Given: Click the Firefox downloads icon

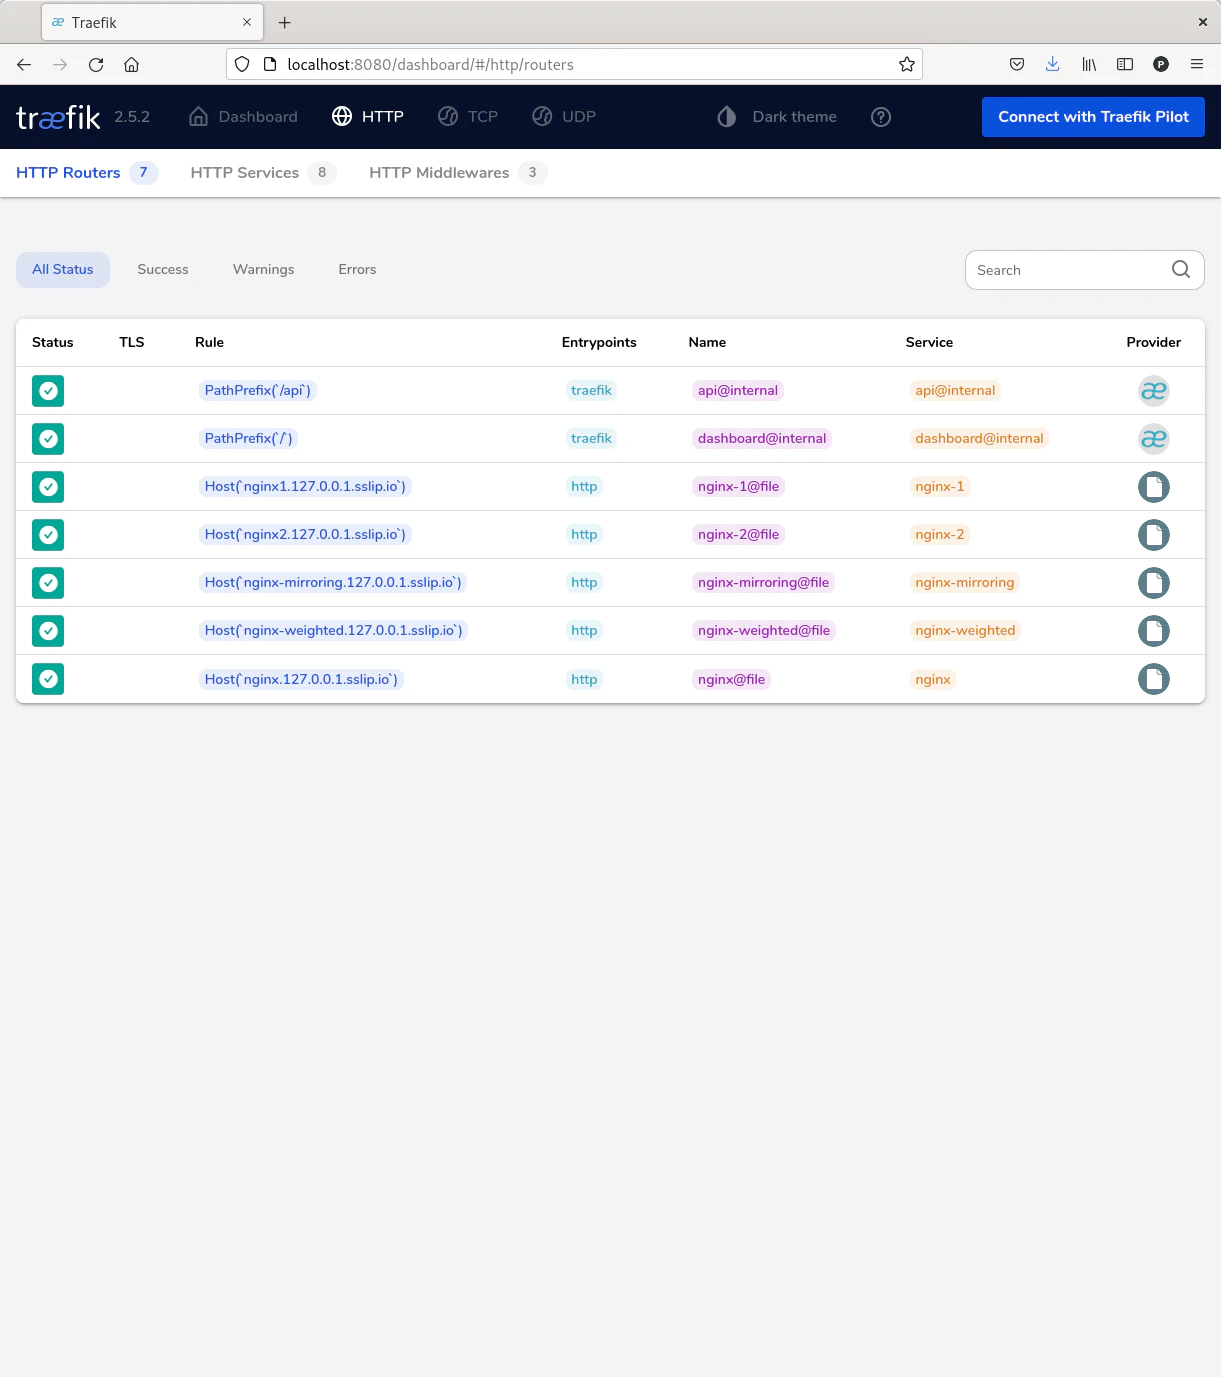Looking at the screenshot, I should 1052,64.
